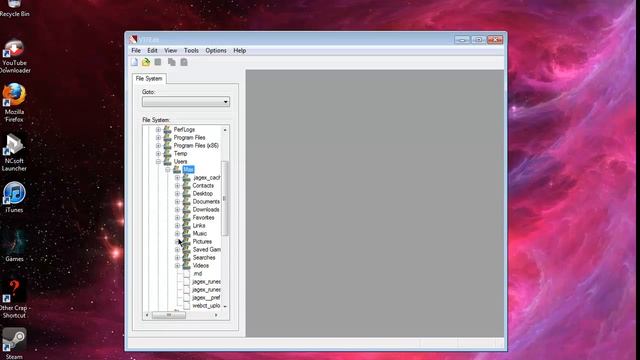Click the Copy toolbar icon

172,62
